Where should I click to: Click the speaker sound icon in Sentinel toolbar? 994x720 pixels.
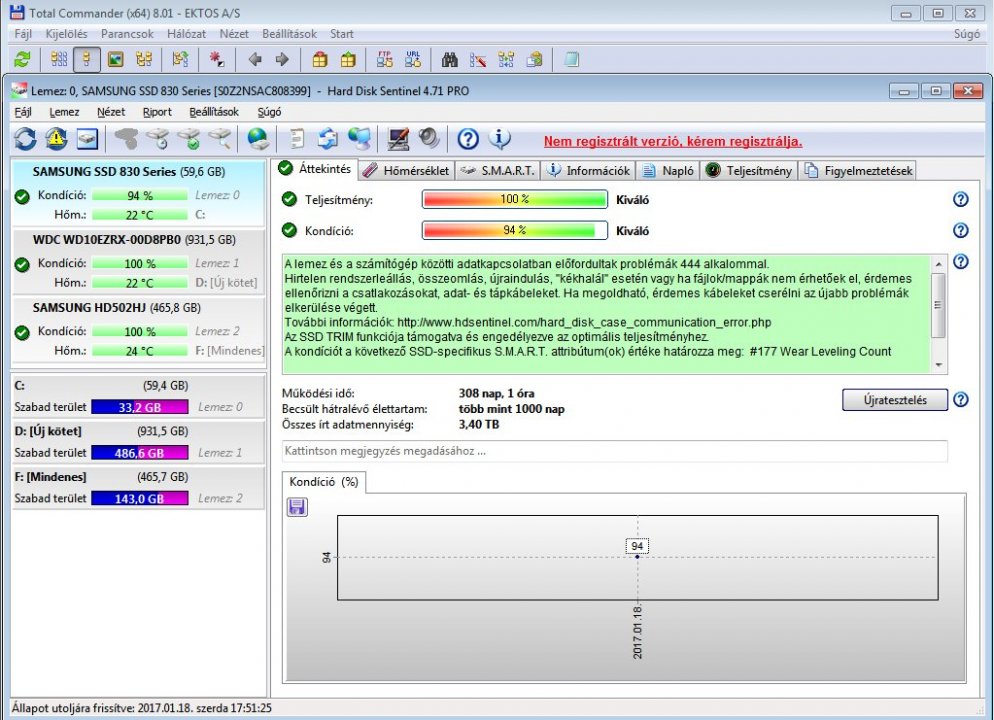(x=429, y=138)
